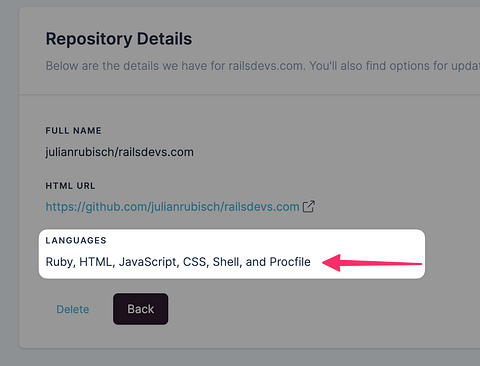Click the pink arrow pointing at languages
The height and width of the screenshot is (366, 480).
coord(372,263)
